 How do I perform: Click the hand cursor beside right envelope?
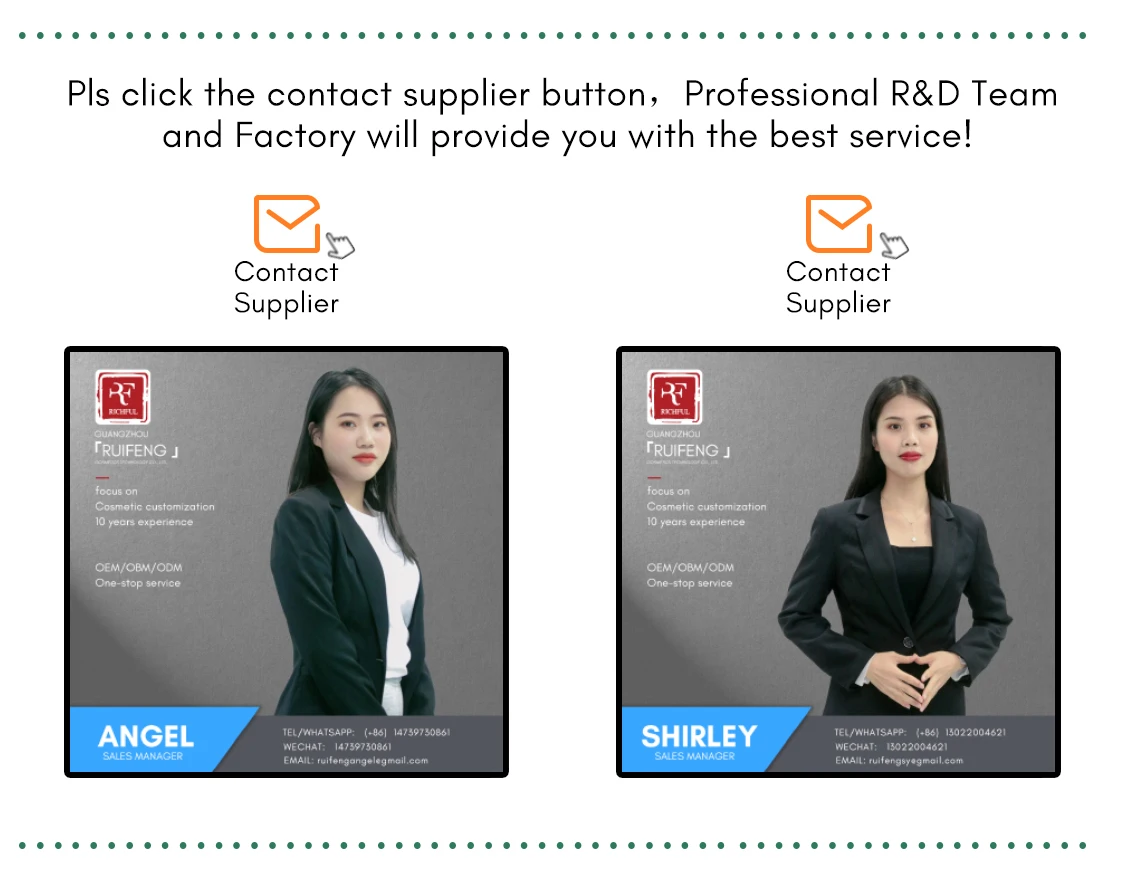pos(894,245)
